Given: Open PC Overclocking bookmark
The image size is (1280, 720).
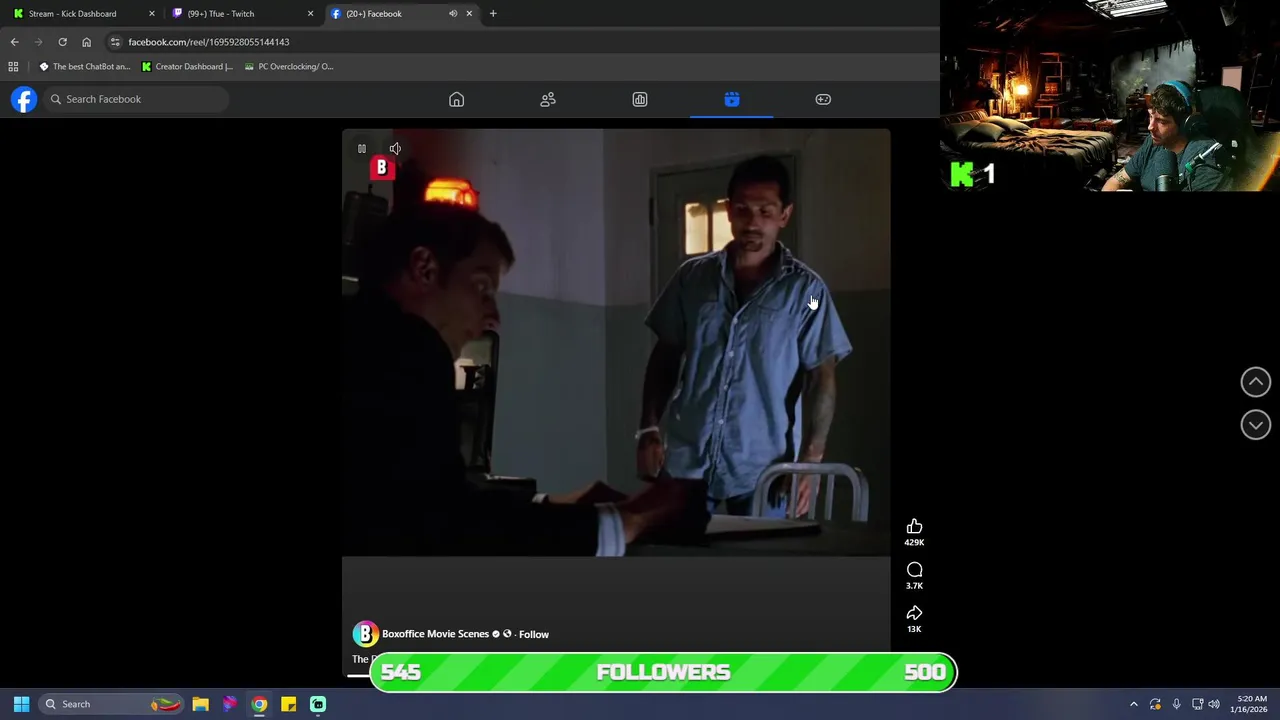Looking at the screenshot, I should point(289,67).
